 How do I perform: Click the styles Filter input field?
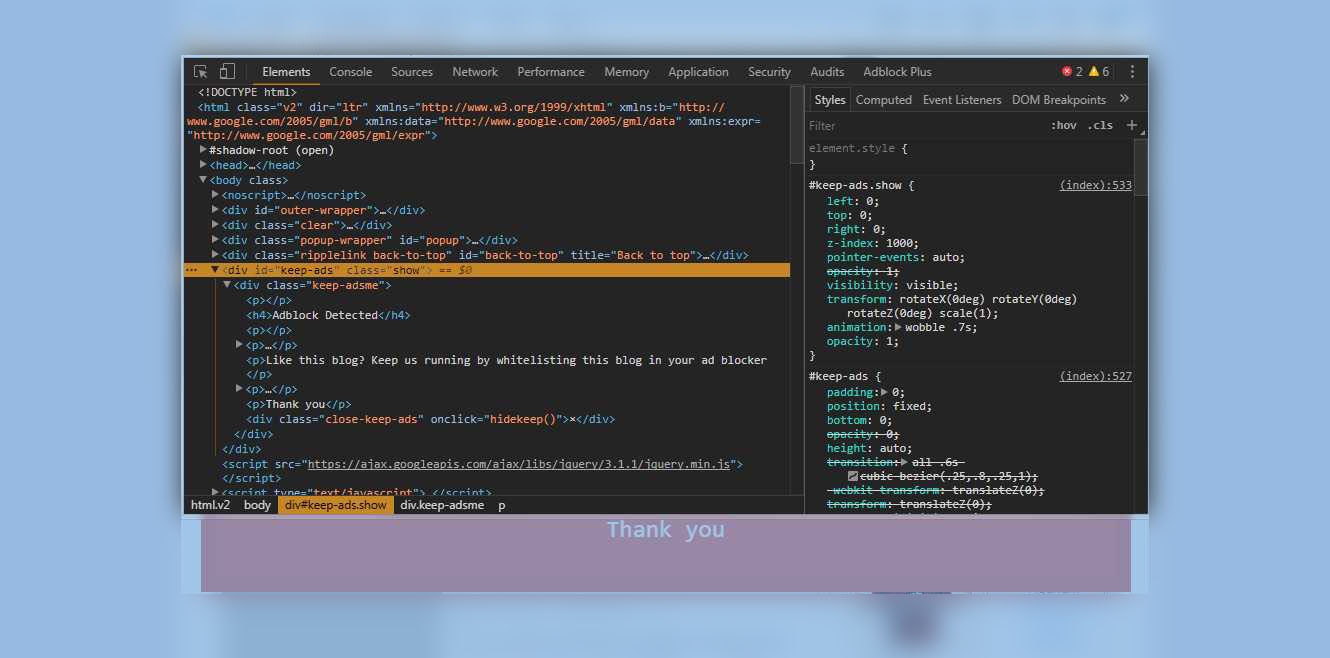click(x=925, y=125)
